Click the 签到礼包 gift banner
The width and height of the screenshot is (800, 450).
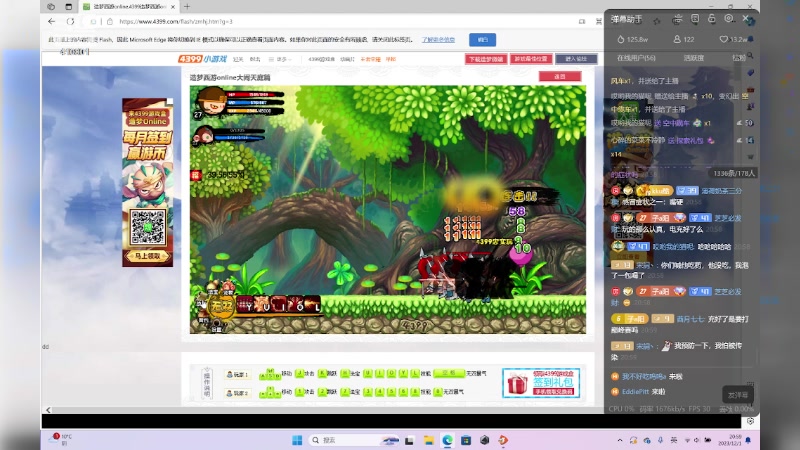click(x=541, y=383)
